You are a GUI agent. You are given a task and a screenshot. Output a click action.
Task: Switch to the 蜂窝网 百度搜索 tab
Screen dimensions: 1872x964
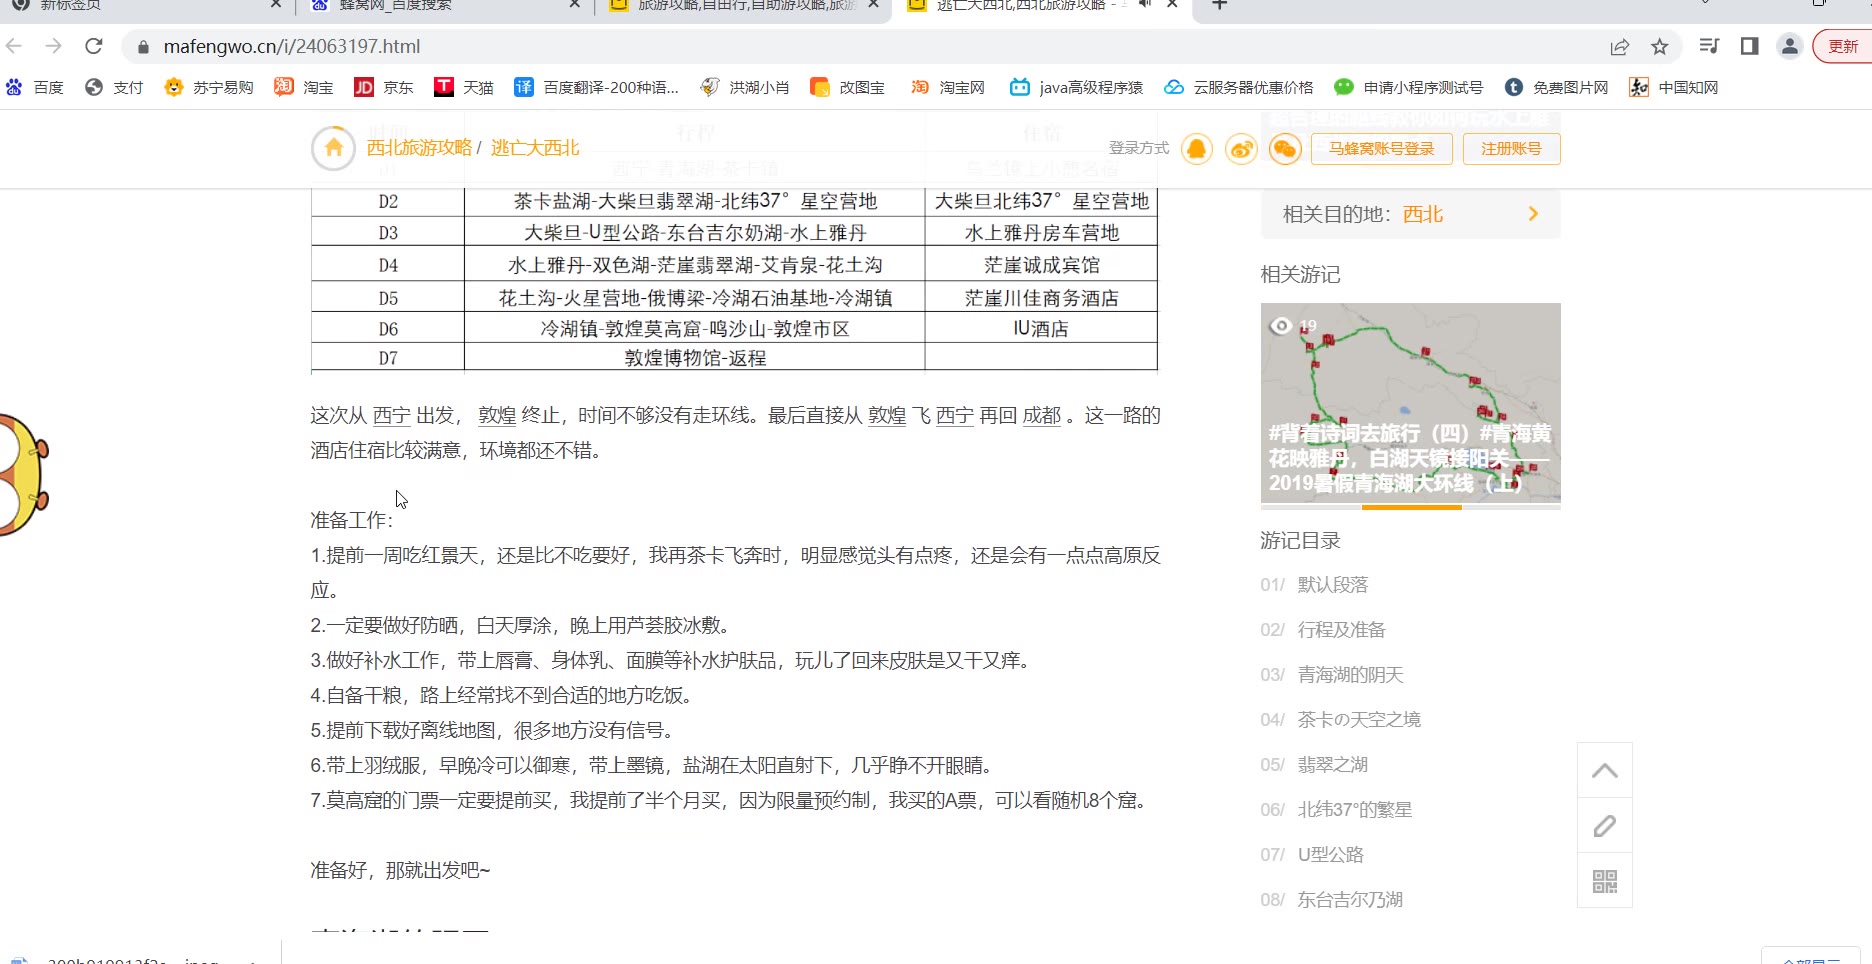point(440,6)
